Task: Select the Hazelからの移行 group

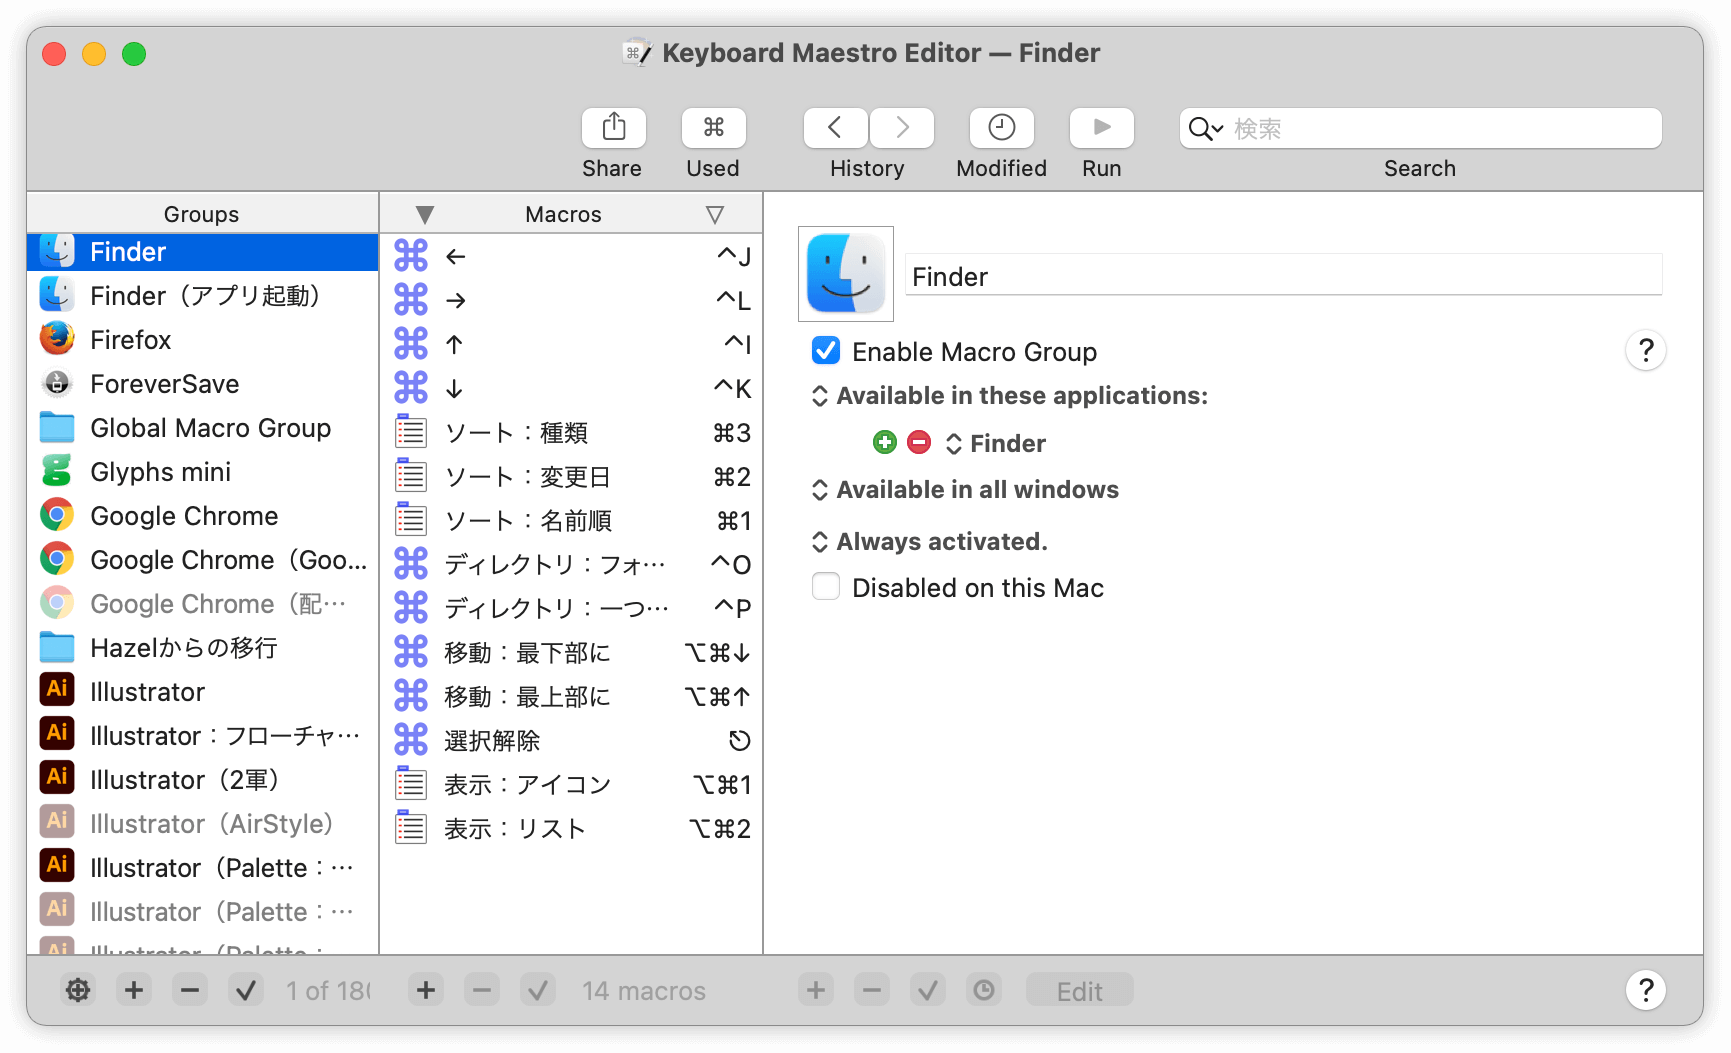Action: [x=203, y=648]
